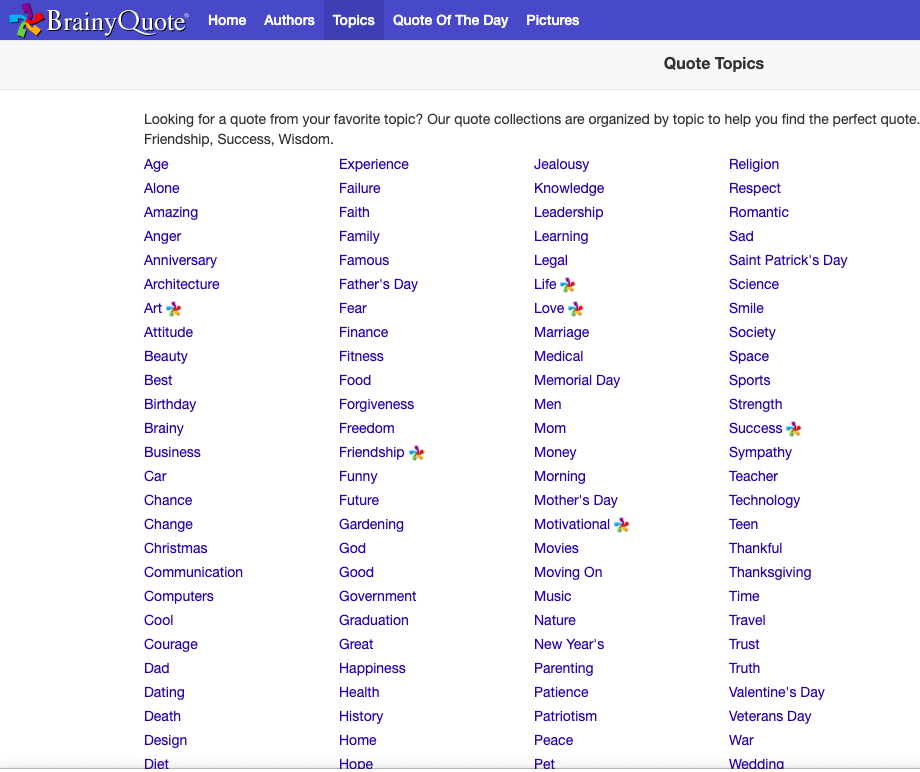
Task: Go to the Home nav item
Action: click(x=227, y=20)
